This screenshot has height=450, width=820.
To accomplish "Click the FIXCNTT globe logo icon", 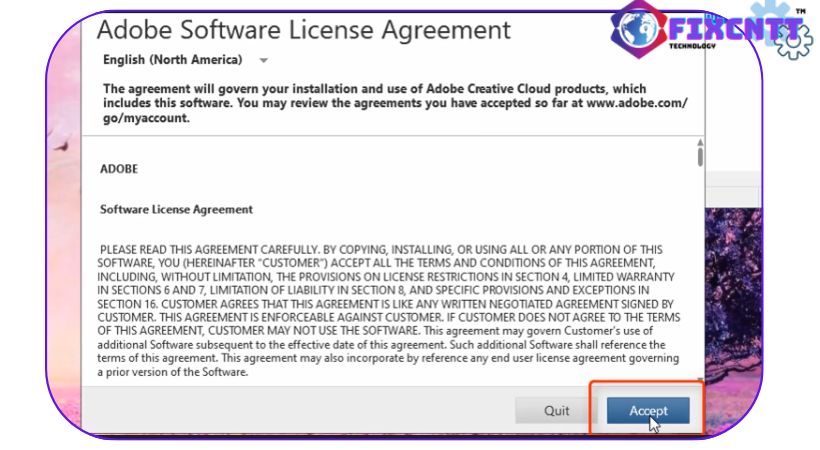I will [639, 27].
